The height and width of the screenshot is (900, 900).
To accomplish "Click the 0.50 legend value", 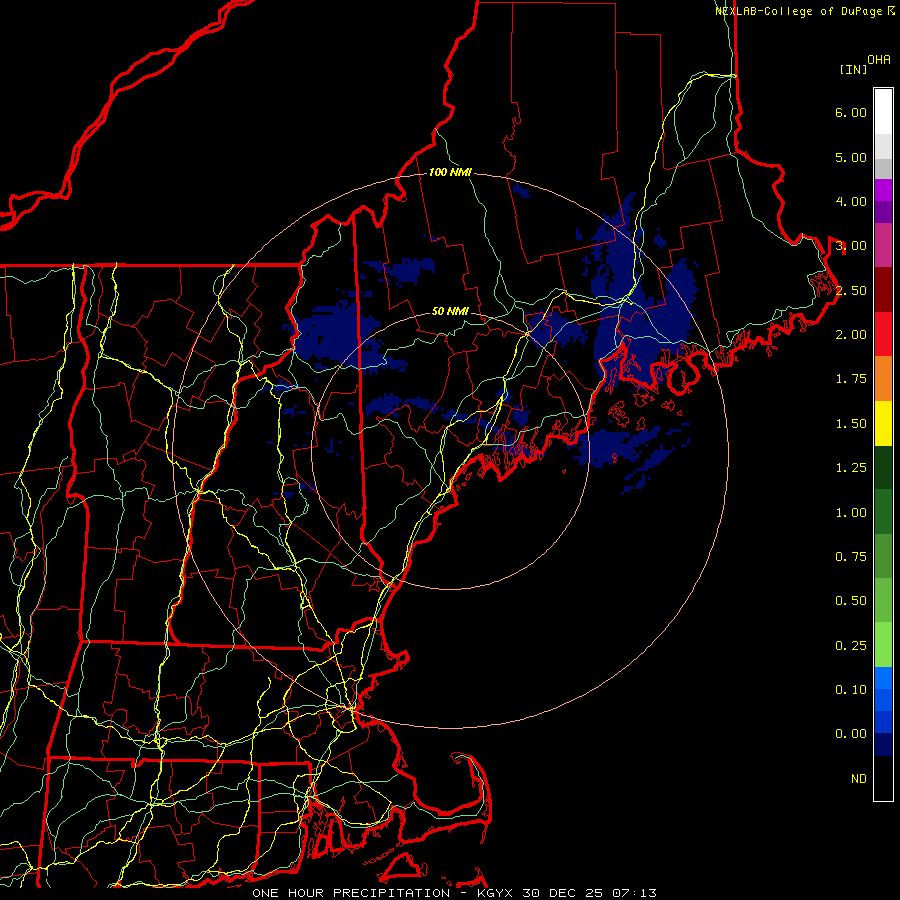I will (851, 601).
